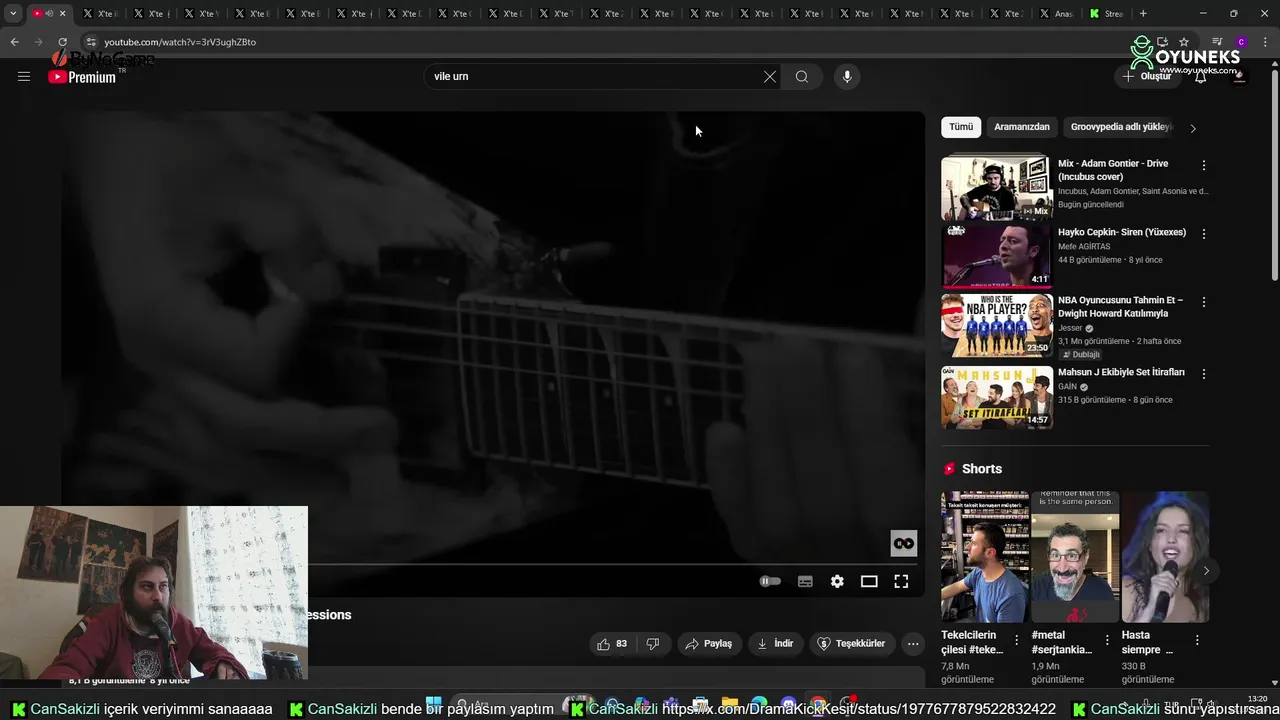The image size is (1280, 720).
Task: Go back in browser history
Action: click(x=14, y=42)
